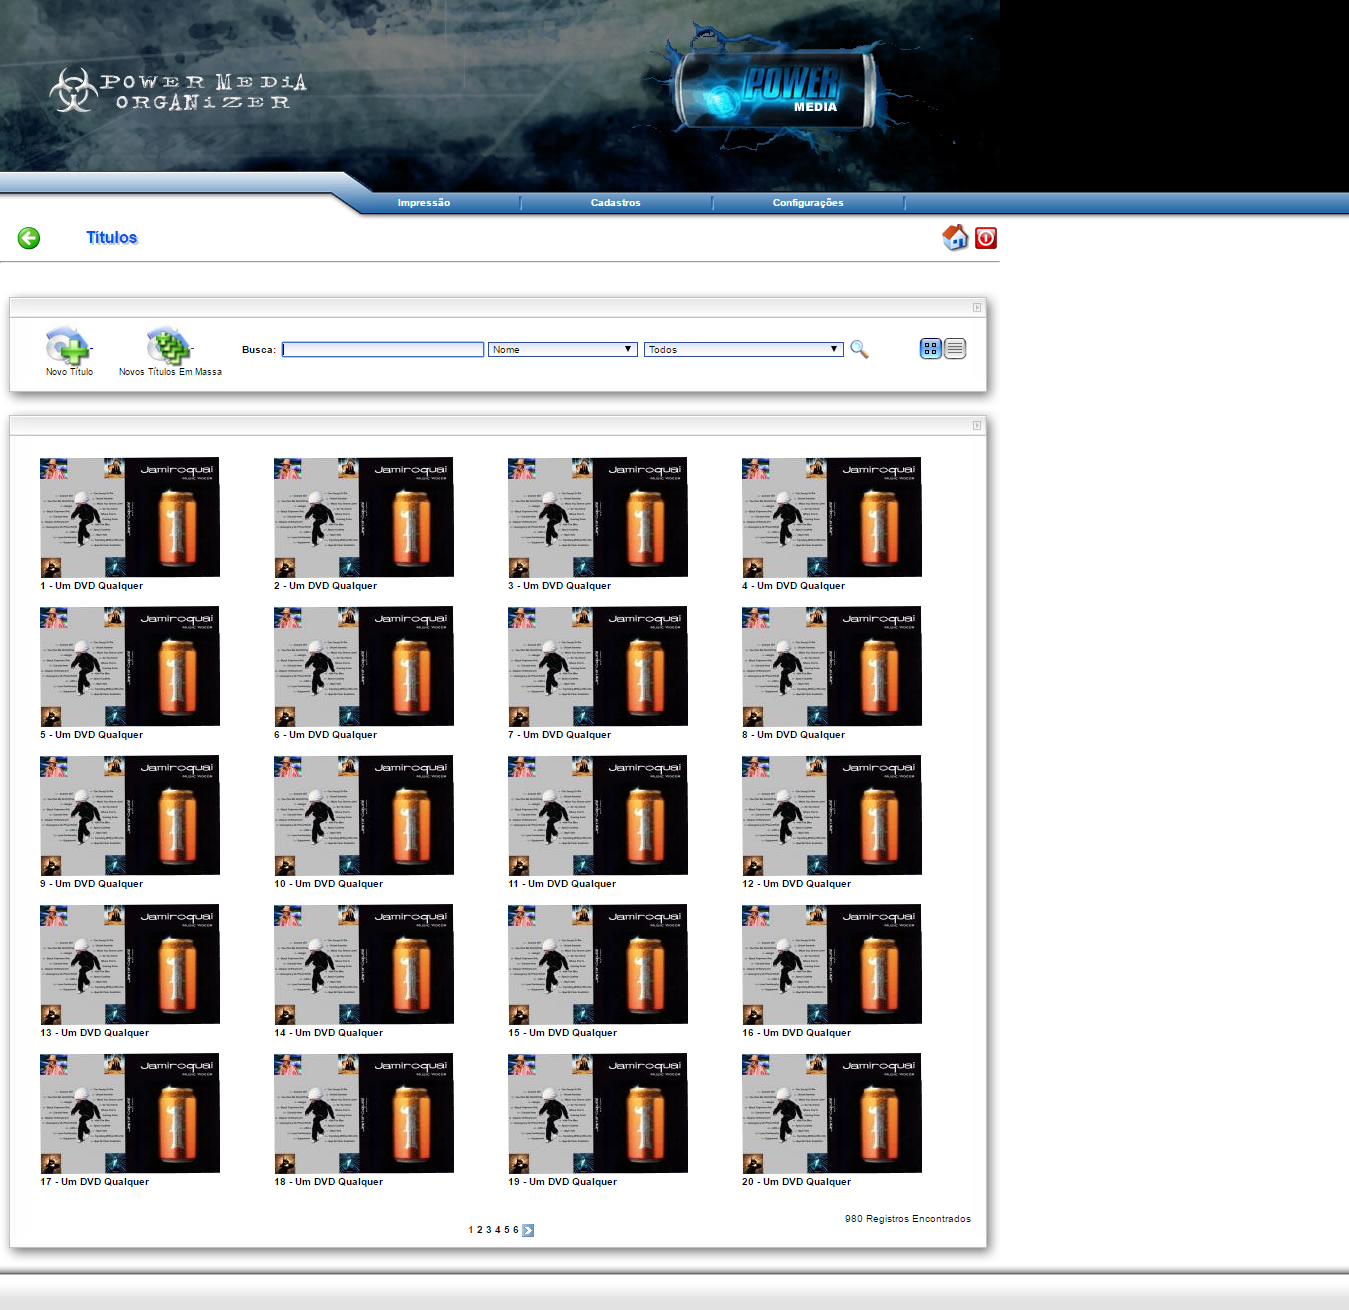Viewport: 1349px width, 1310px height.
Task: Click the magnifying glass search icon
Action: point(859,349)
